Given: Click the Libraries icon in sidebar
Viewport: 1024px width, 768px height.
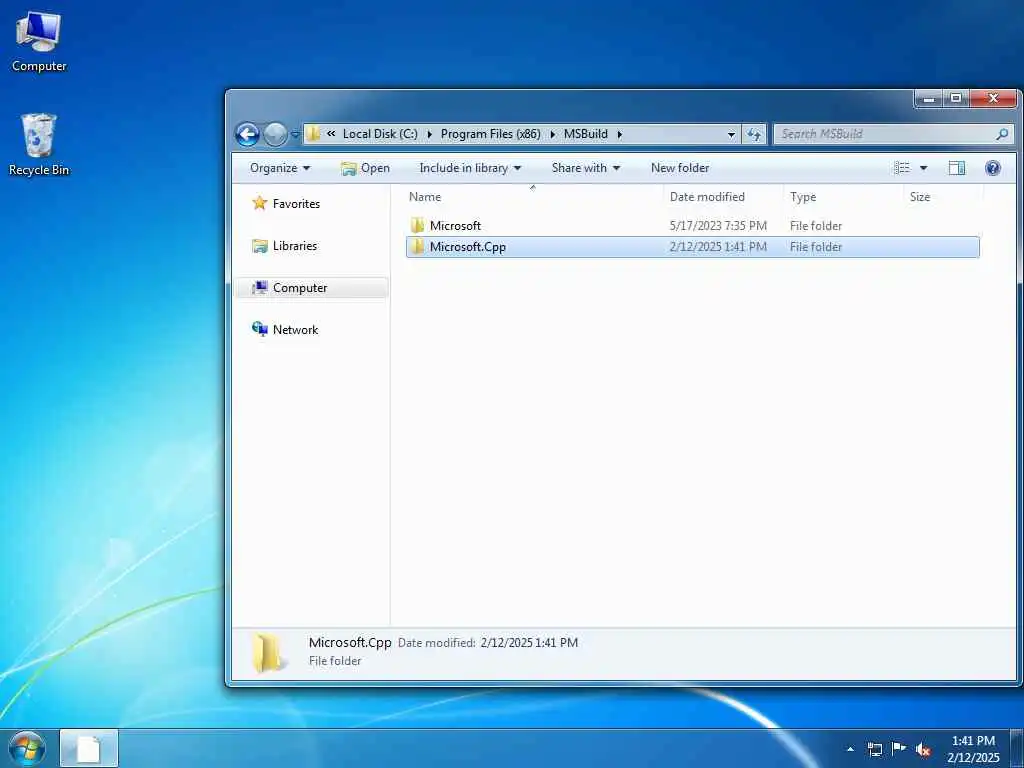Looking at the screenshot, I should [260, 246].
